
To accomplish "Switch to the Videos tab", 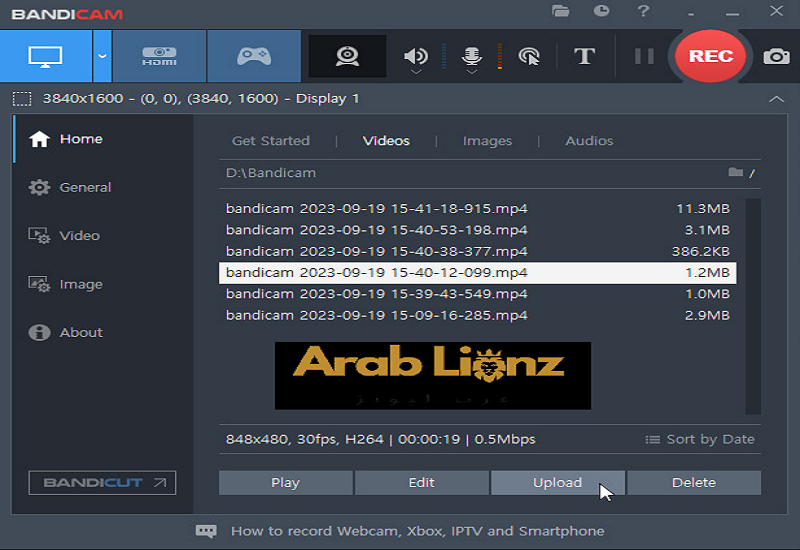I will pyautogui.click(x=386, y=141).
